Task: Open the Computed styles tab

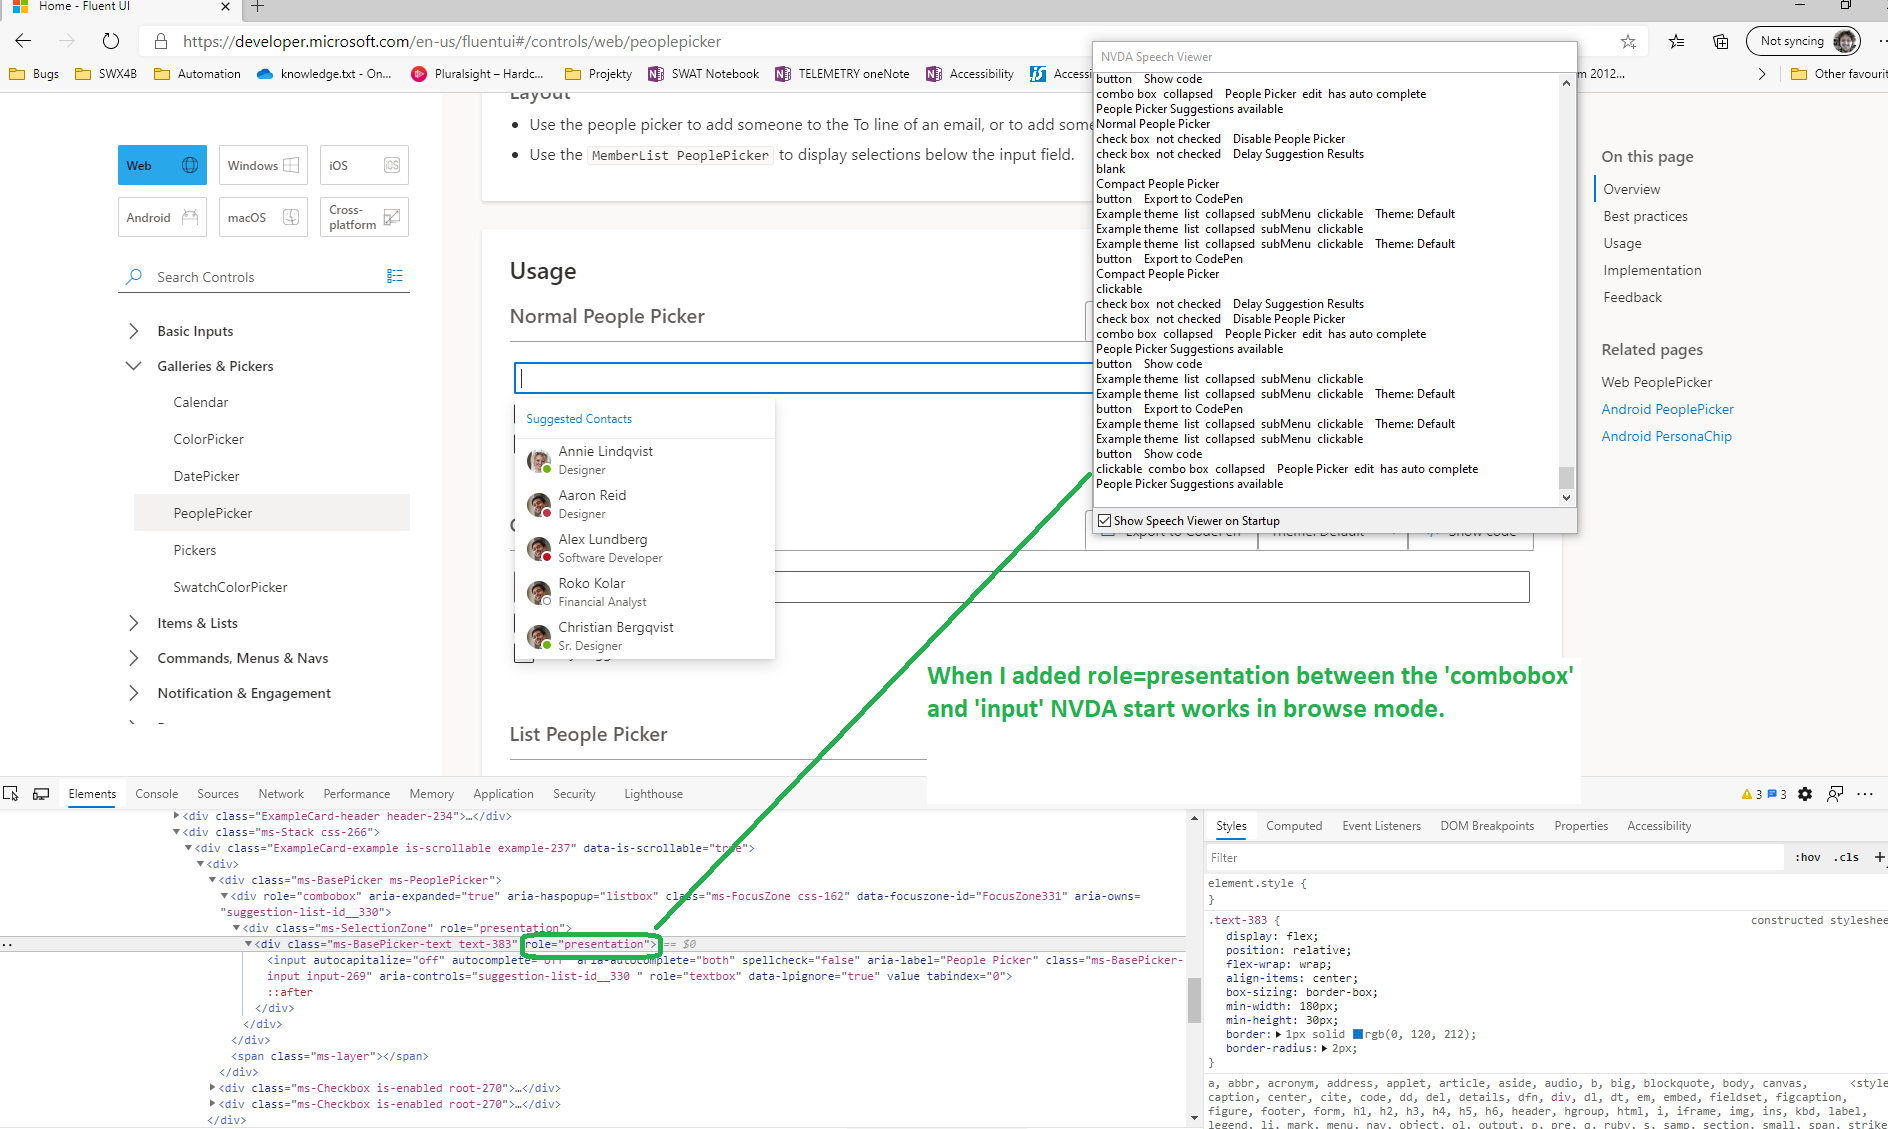Action: tap(1294, 825)
